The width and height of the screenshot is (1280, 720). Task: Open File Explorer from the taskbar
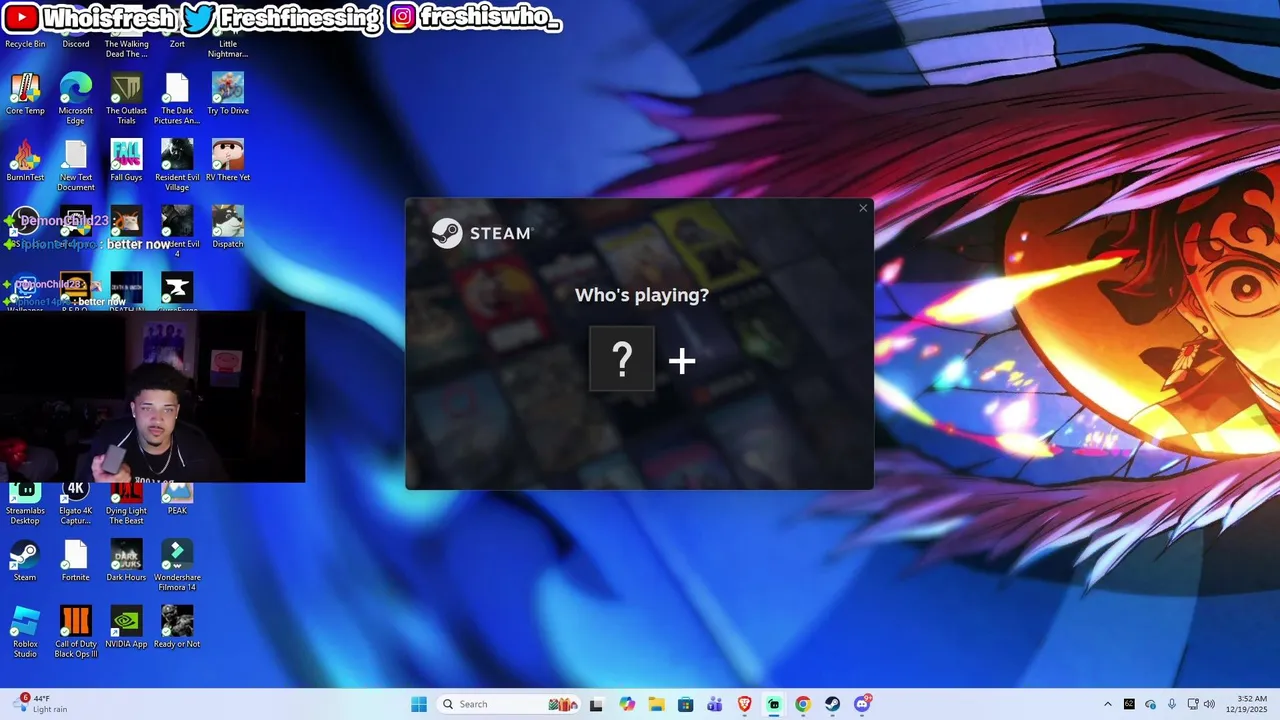[x=656, y=704]
